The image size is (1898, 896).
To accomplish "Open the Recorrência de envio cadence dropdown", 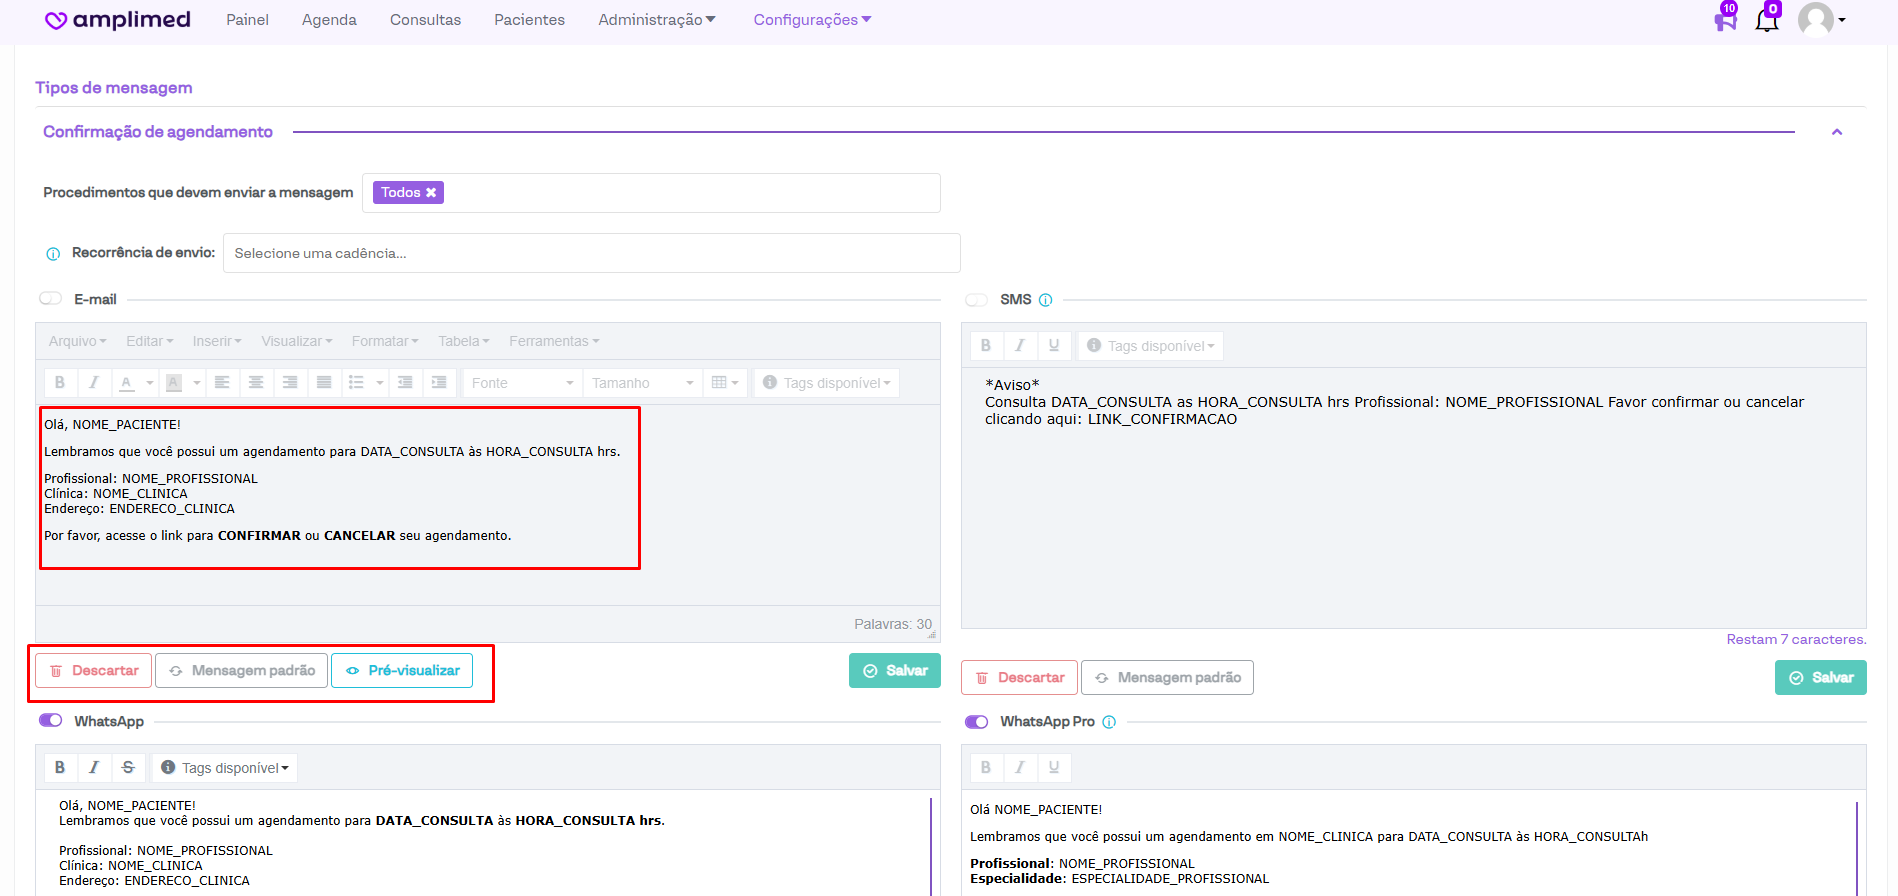I will click(x=591, y=253).
